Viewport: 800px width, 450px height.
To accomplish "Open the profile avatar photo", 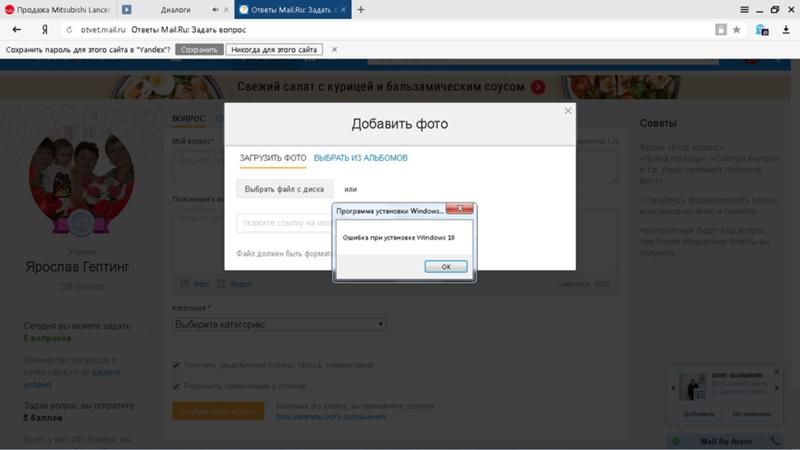I will (81, 180).
